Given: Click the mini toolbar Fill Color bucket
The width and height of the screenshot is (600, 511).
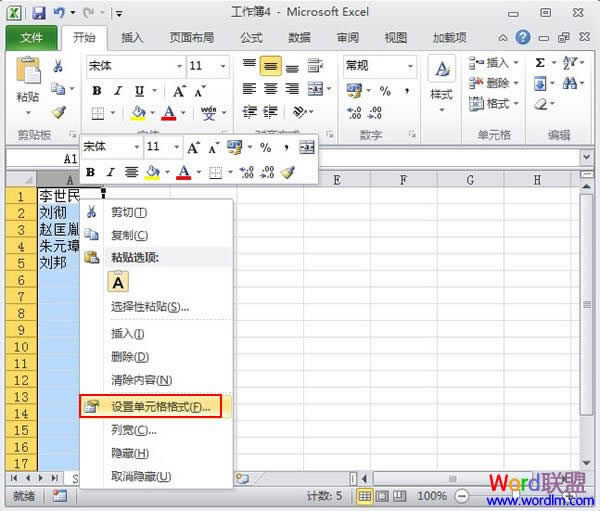Looking at the screenshot, I should (152, 172).
